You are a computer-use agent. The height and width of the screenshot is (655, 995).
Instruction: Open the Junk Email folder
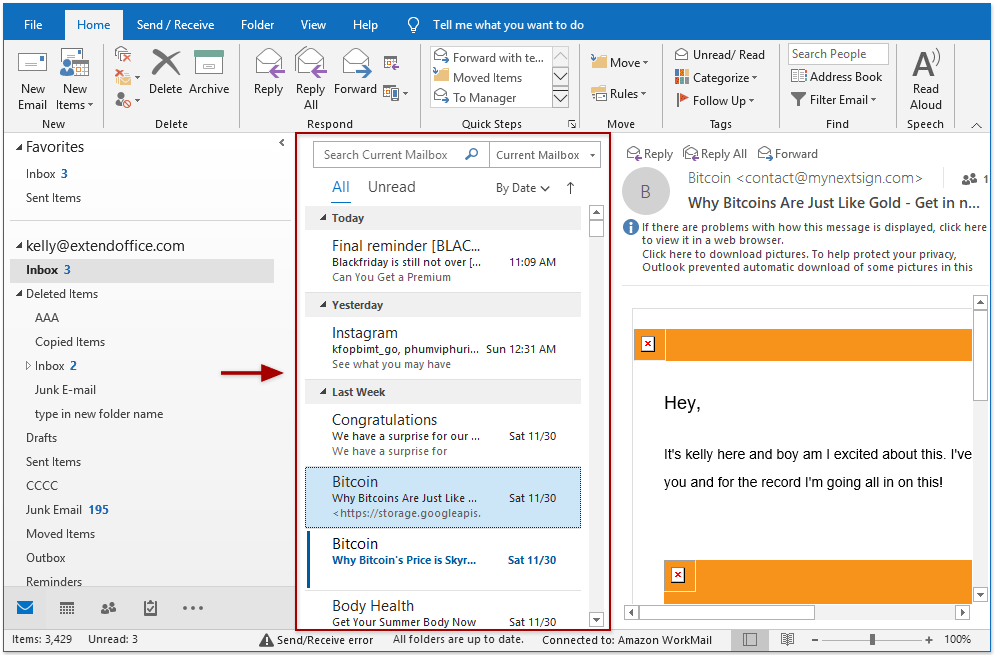pyautogui.click(x=55, y=510)
